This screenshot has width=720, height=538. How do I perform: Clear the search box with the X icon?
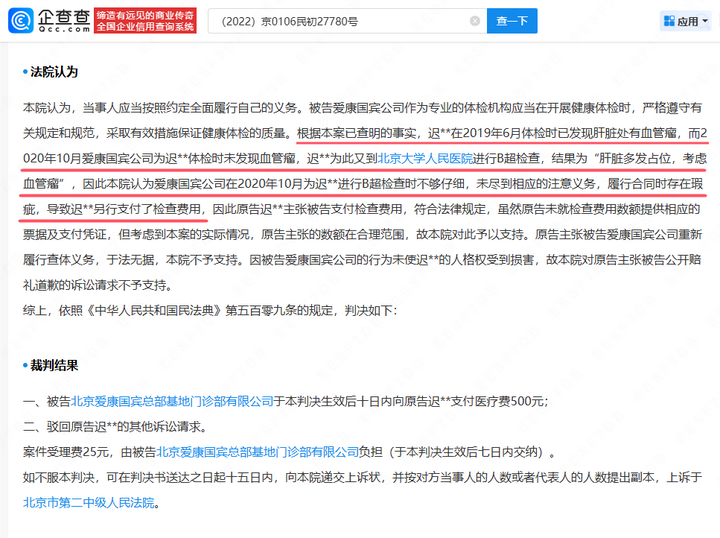point(475,21)
